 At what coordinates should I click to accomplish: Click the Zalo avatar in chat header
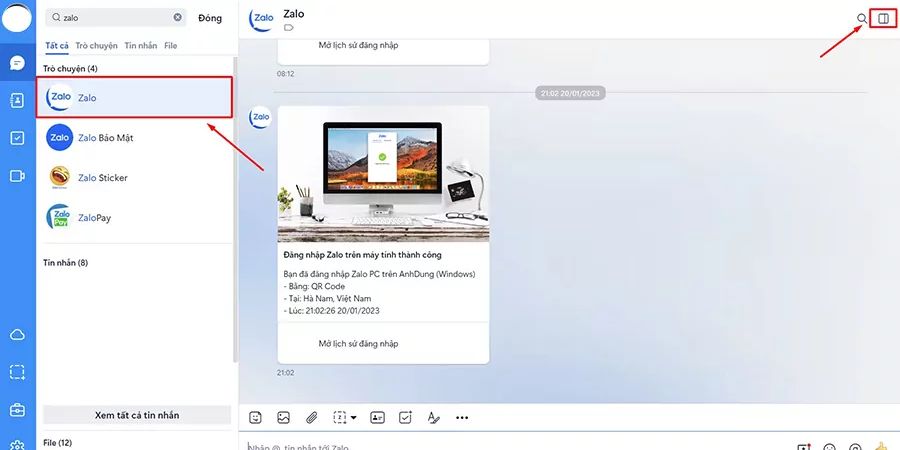(261, 20)
